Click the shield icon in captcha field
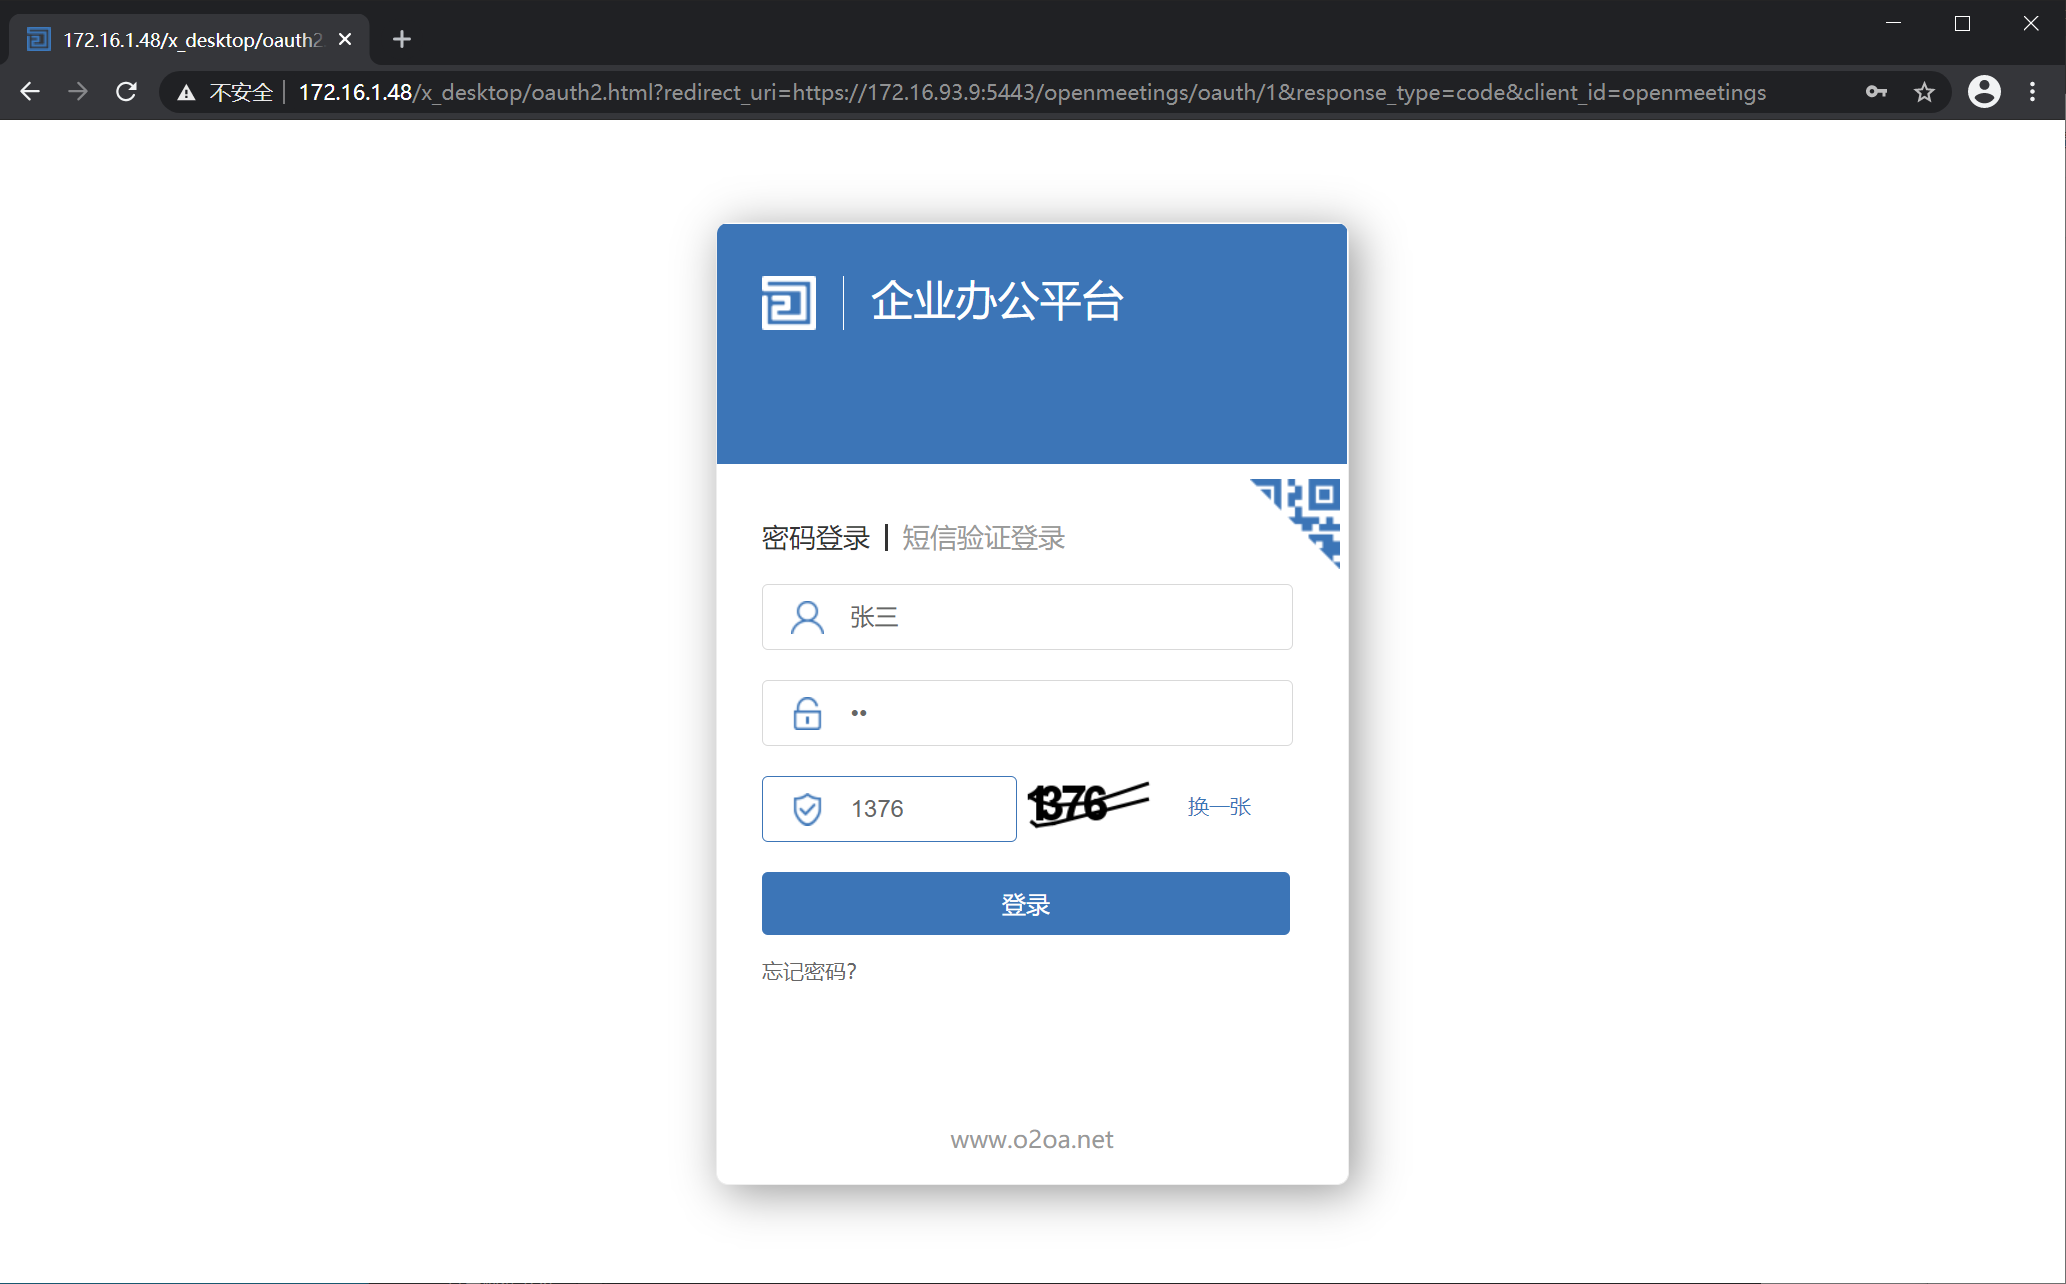The image size is (2066, 1284). pos(807,809)
